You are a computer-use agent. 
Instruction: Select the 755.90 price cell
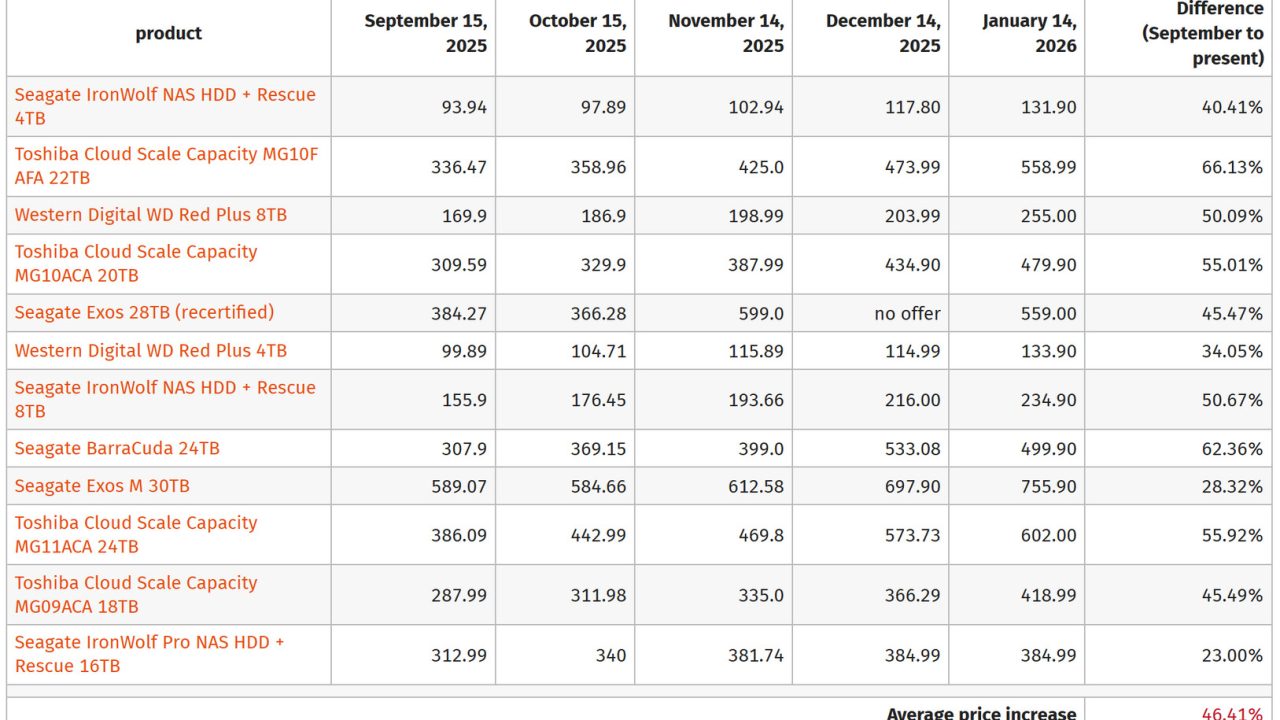pyautogui.click(x=1048, y=486)
